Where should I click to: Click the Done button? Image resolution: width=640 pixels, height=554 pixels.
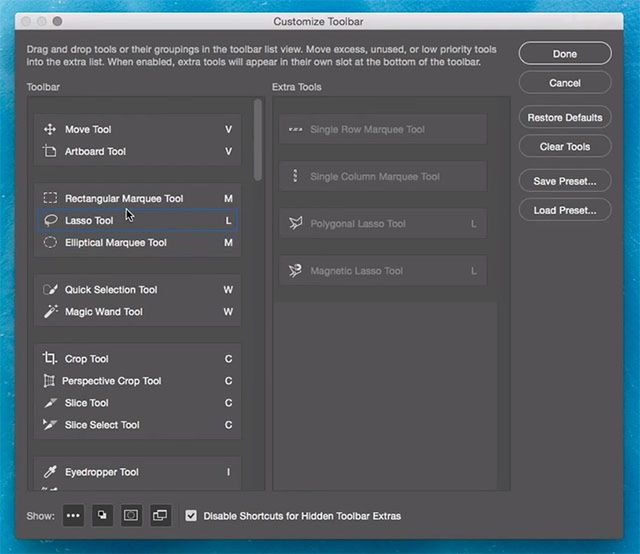(x=565, y=53)
